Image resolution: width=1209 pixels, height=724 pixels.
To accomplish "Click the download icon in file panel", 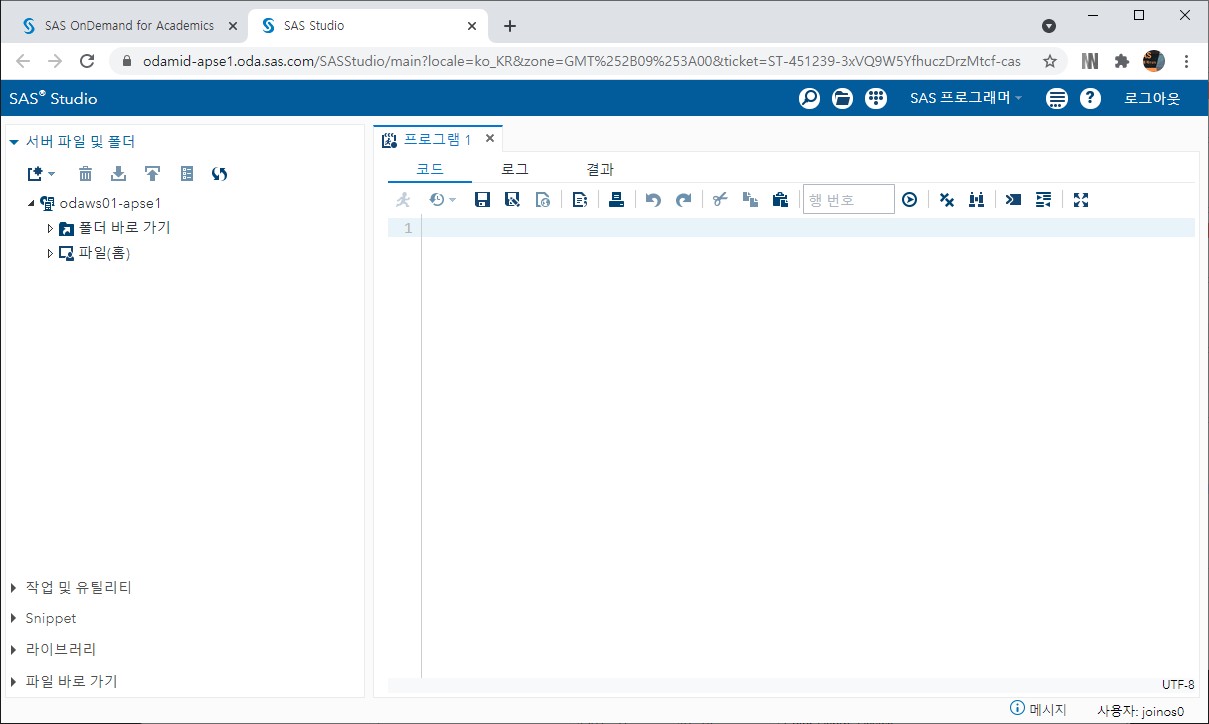I will tap(118, 174).
